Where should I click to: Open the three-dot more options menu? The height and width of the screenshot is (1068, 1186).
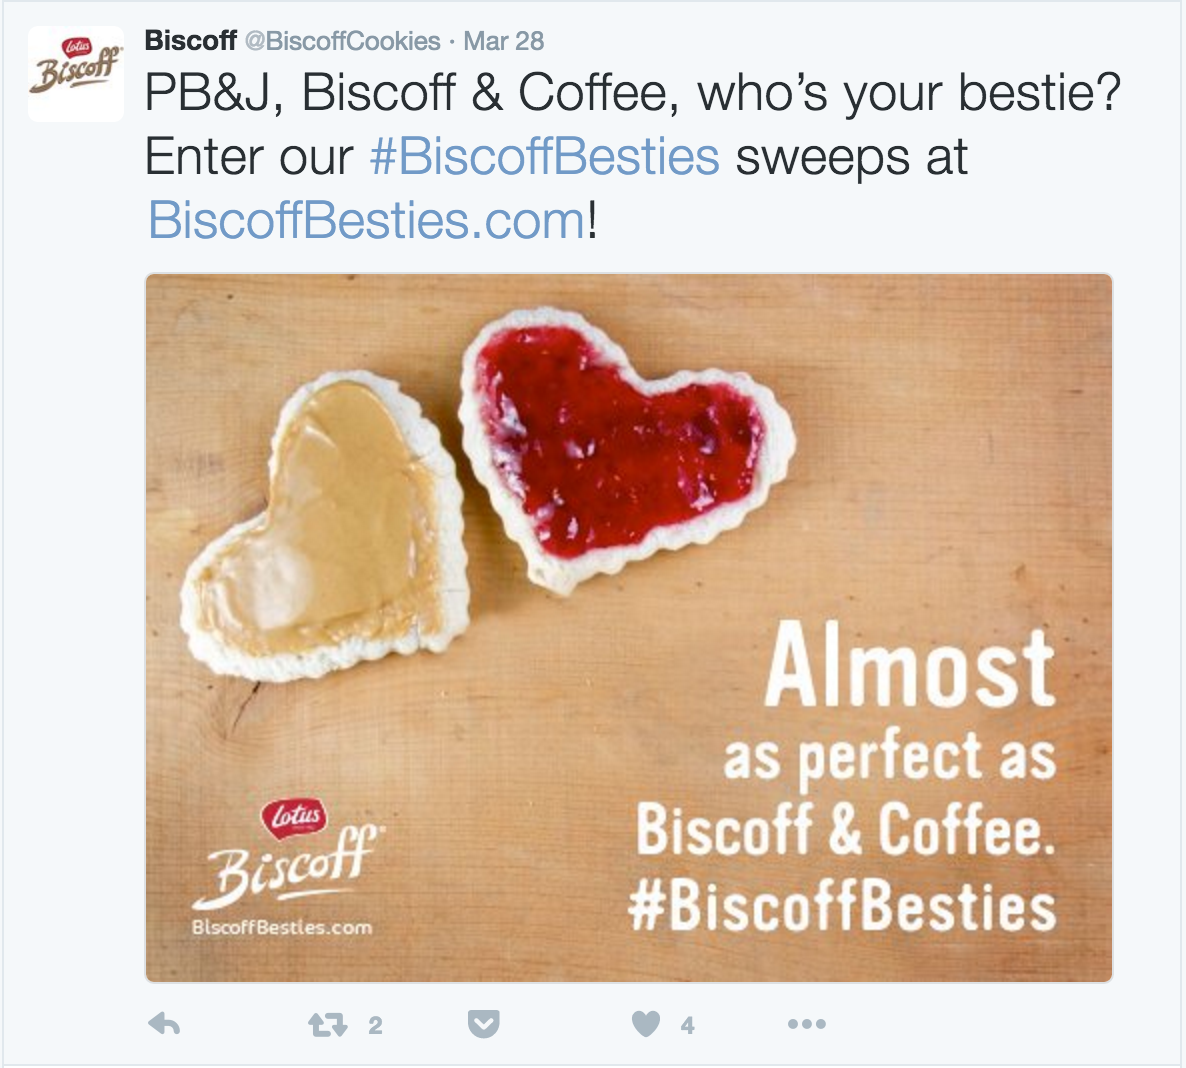pos(806,1024)
